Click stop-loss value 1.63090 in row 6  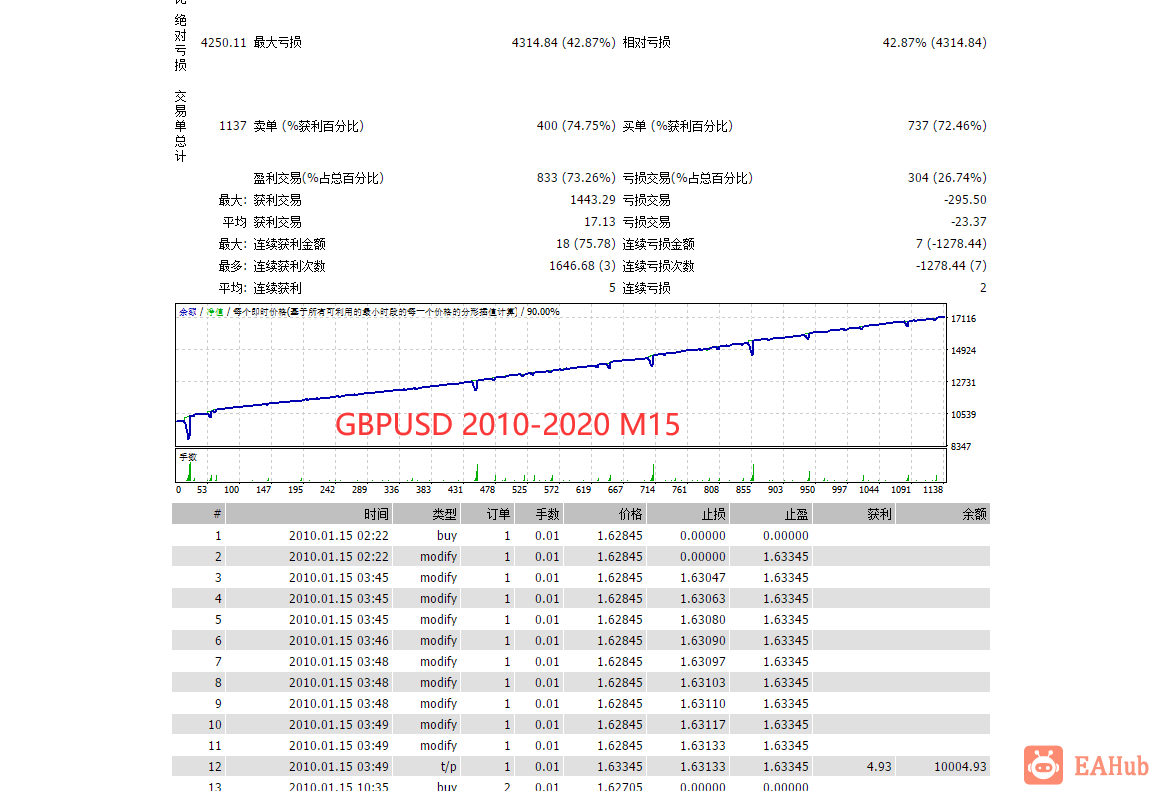coord(702,640)
